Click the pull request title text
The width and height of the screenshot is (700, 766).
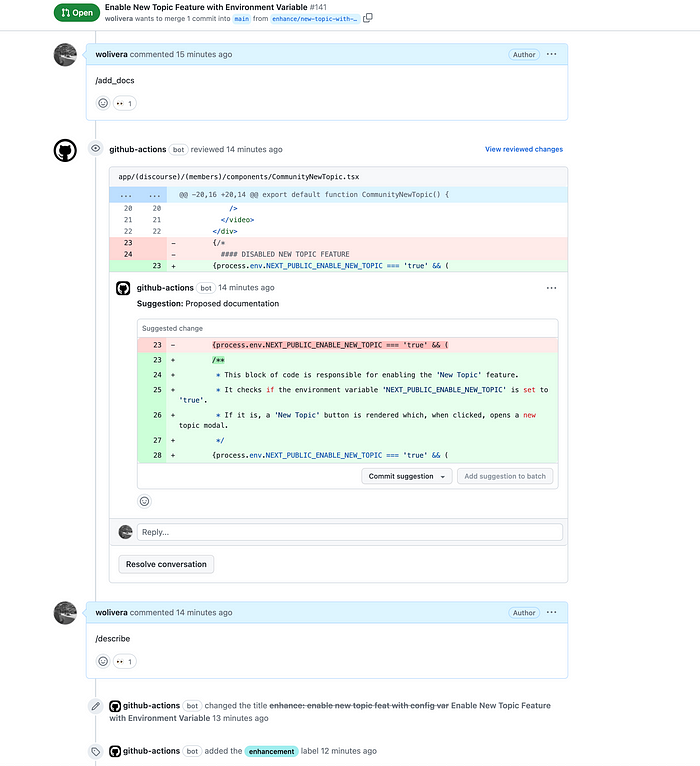[206, 7]
